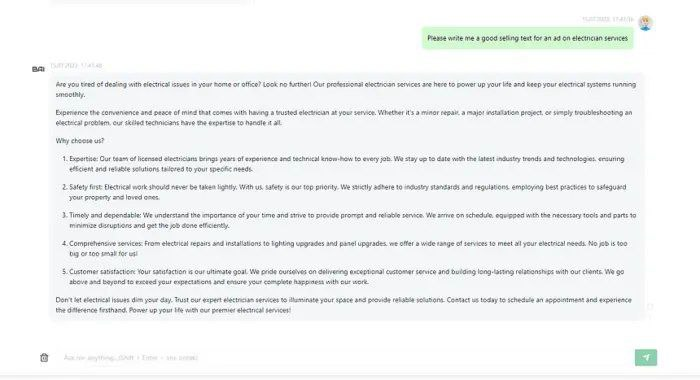Copy the assistant reply using the faint copy icon

coord(650,306)
